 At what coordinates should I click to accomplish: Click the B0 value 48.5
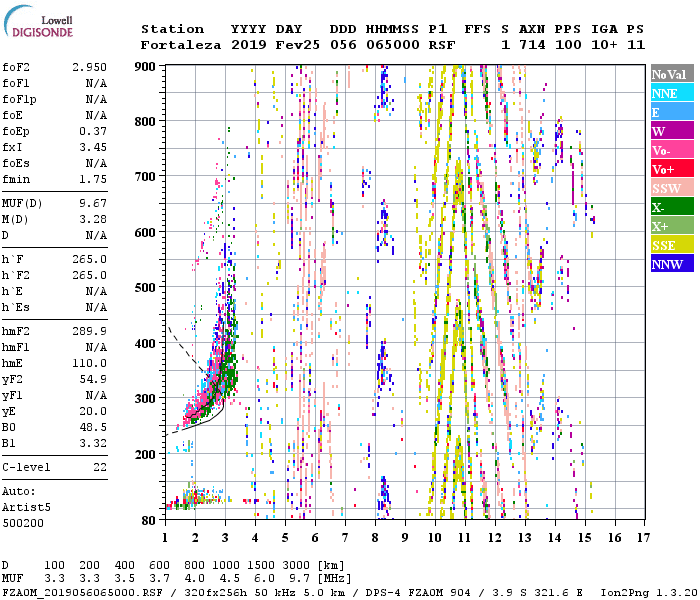(x=93, y=428)
